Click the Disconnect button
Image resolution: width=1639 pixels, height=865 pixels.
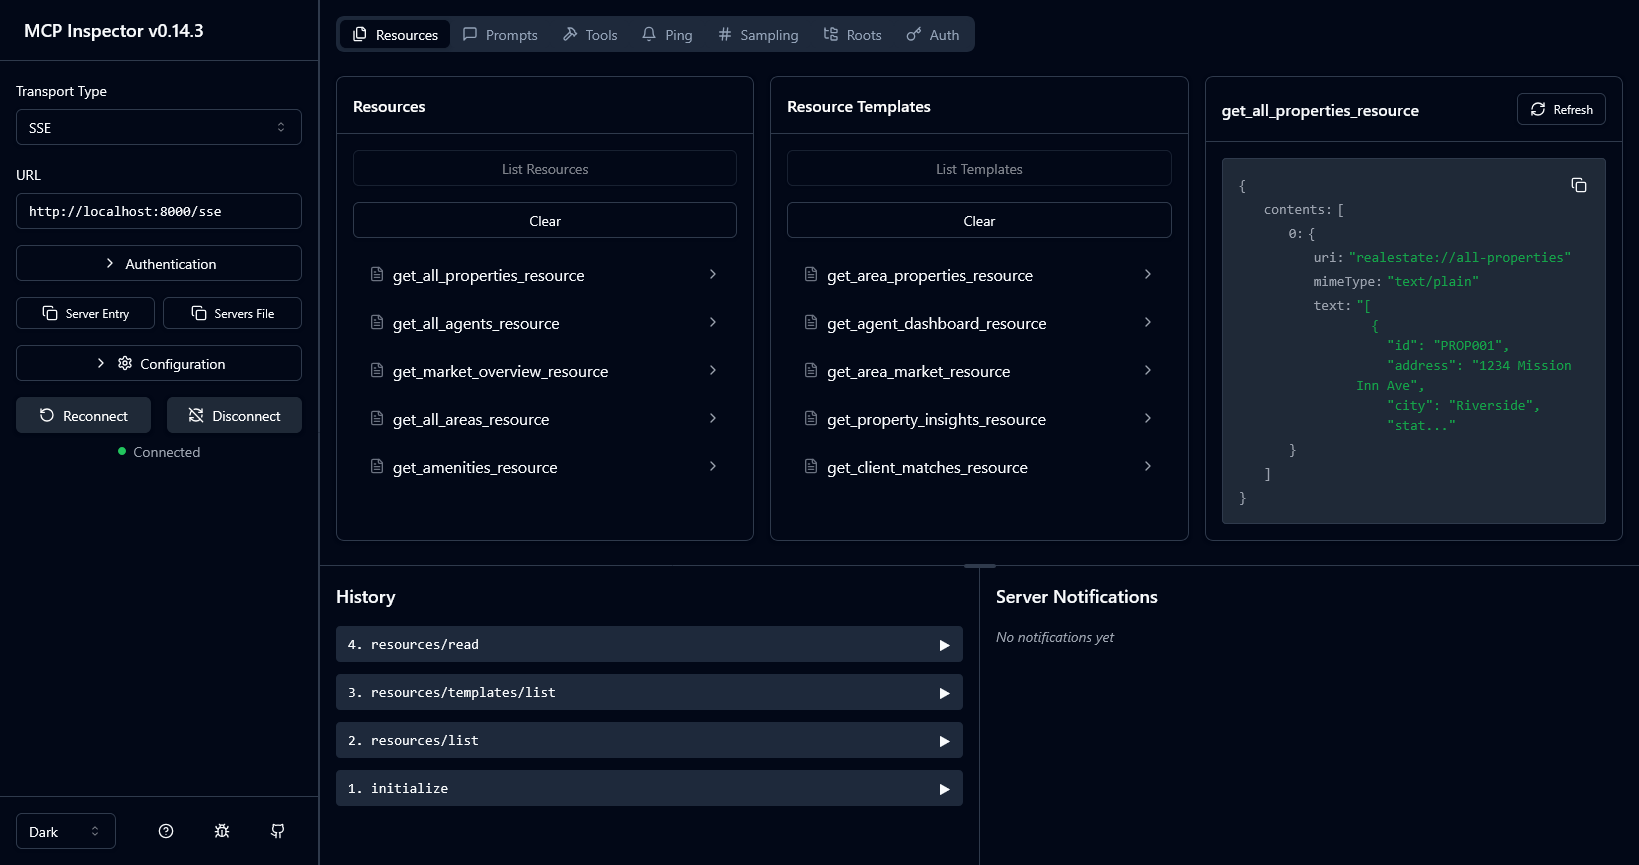coord(234,415)
